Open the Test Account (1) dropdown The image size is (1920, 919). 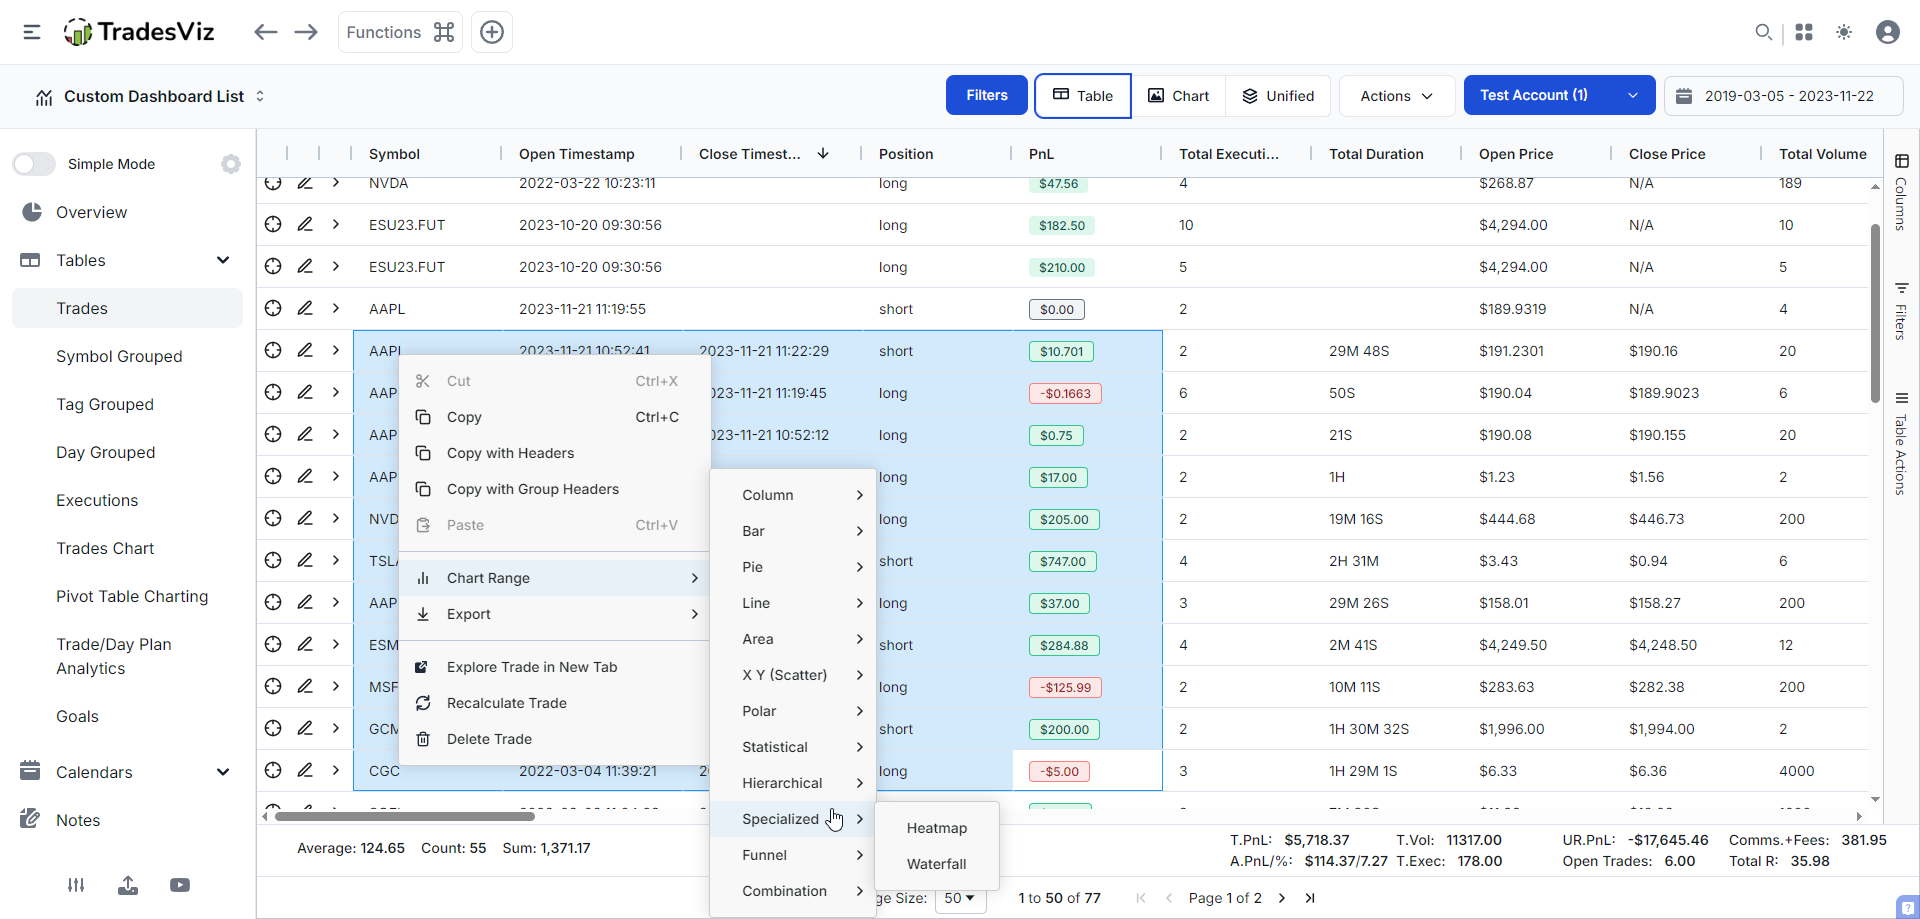[1559, 96]
